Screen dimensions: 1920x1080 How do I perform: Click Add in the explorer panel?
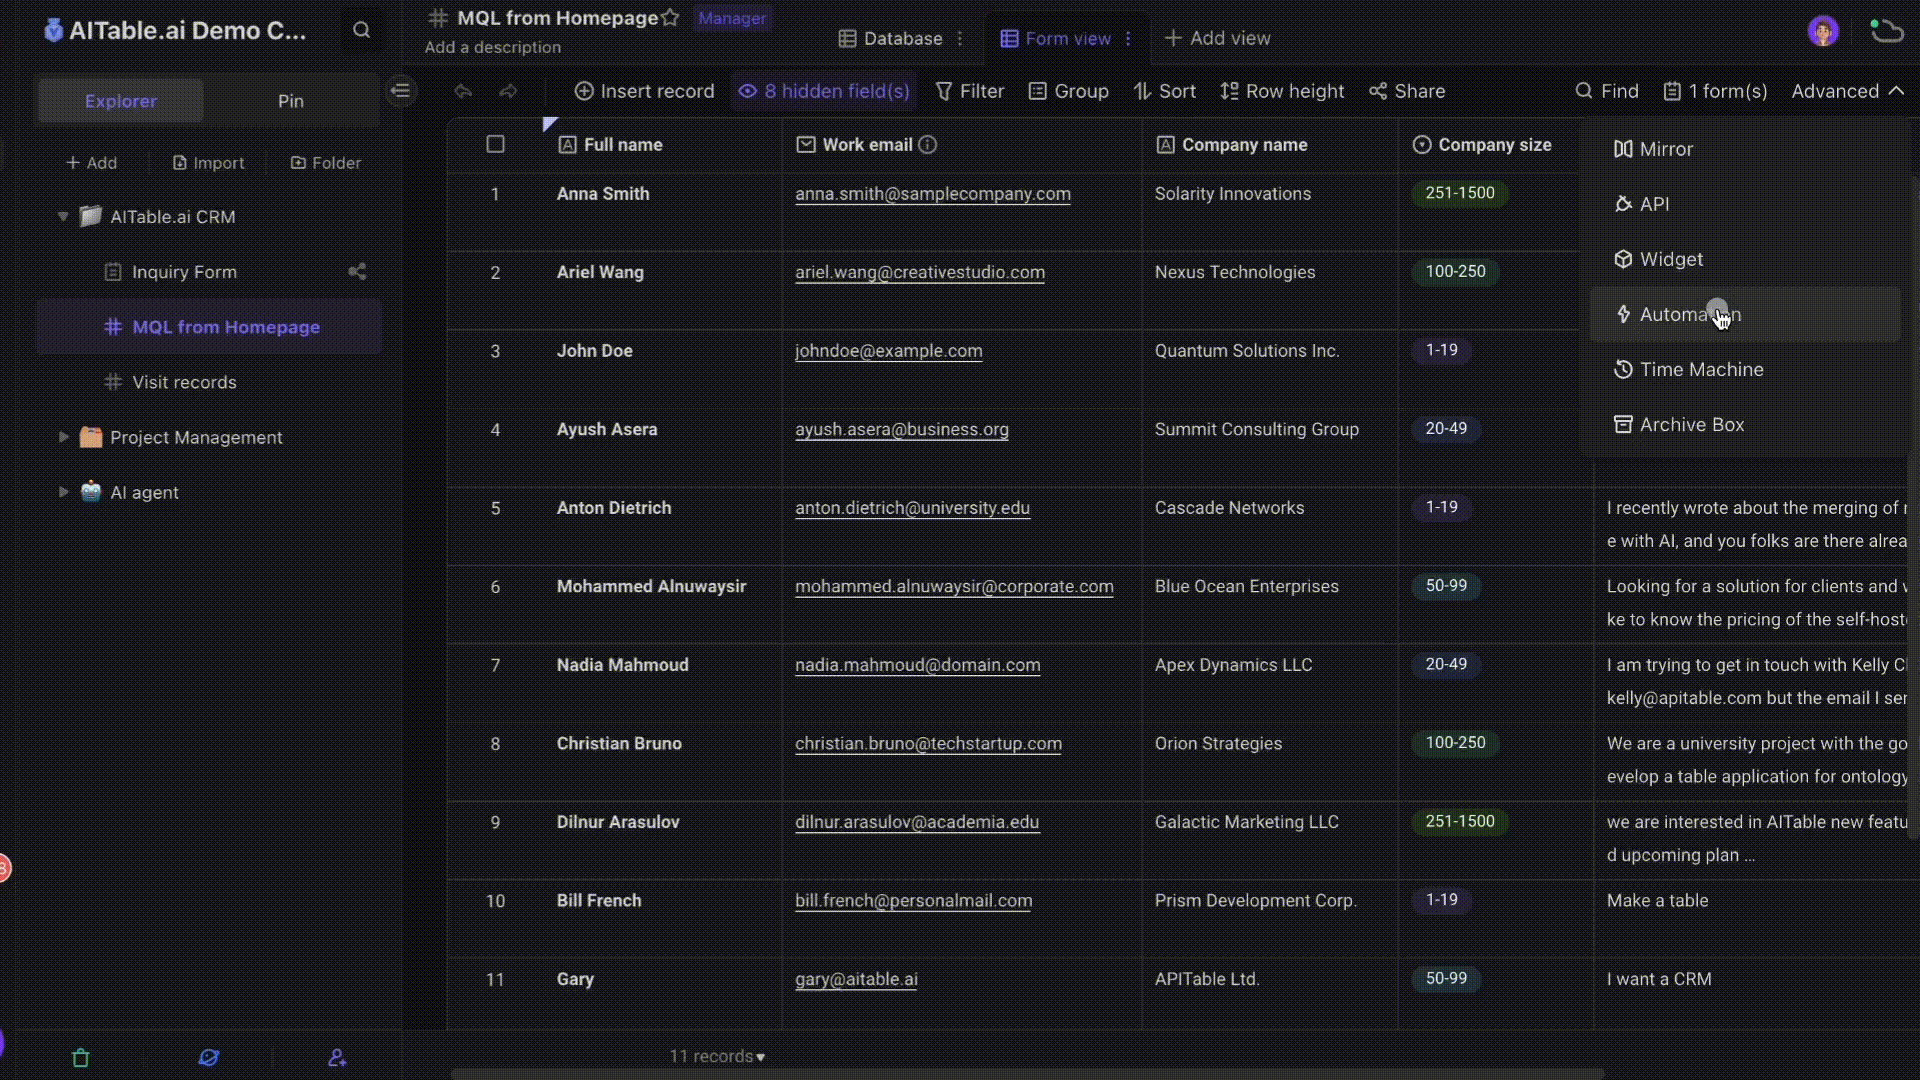tap(91, 162)
